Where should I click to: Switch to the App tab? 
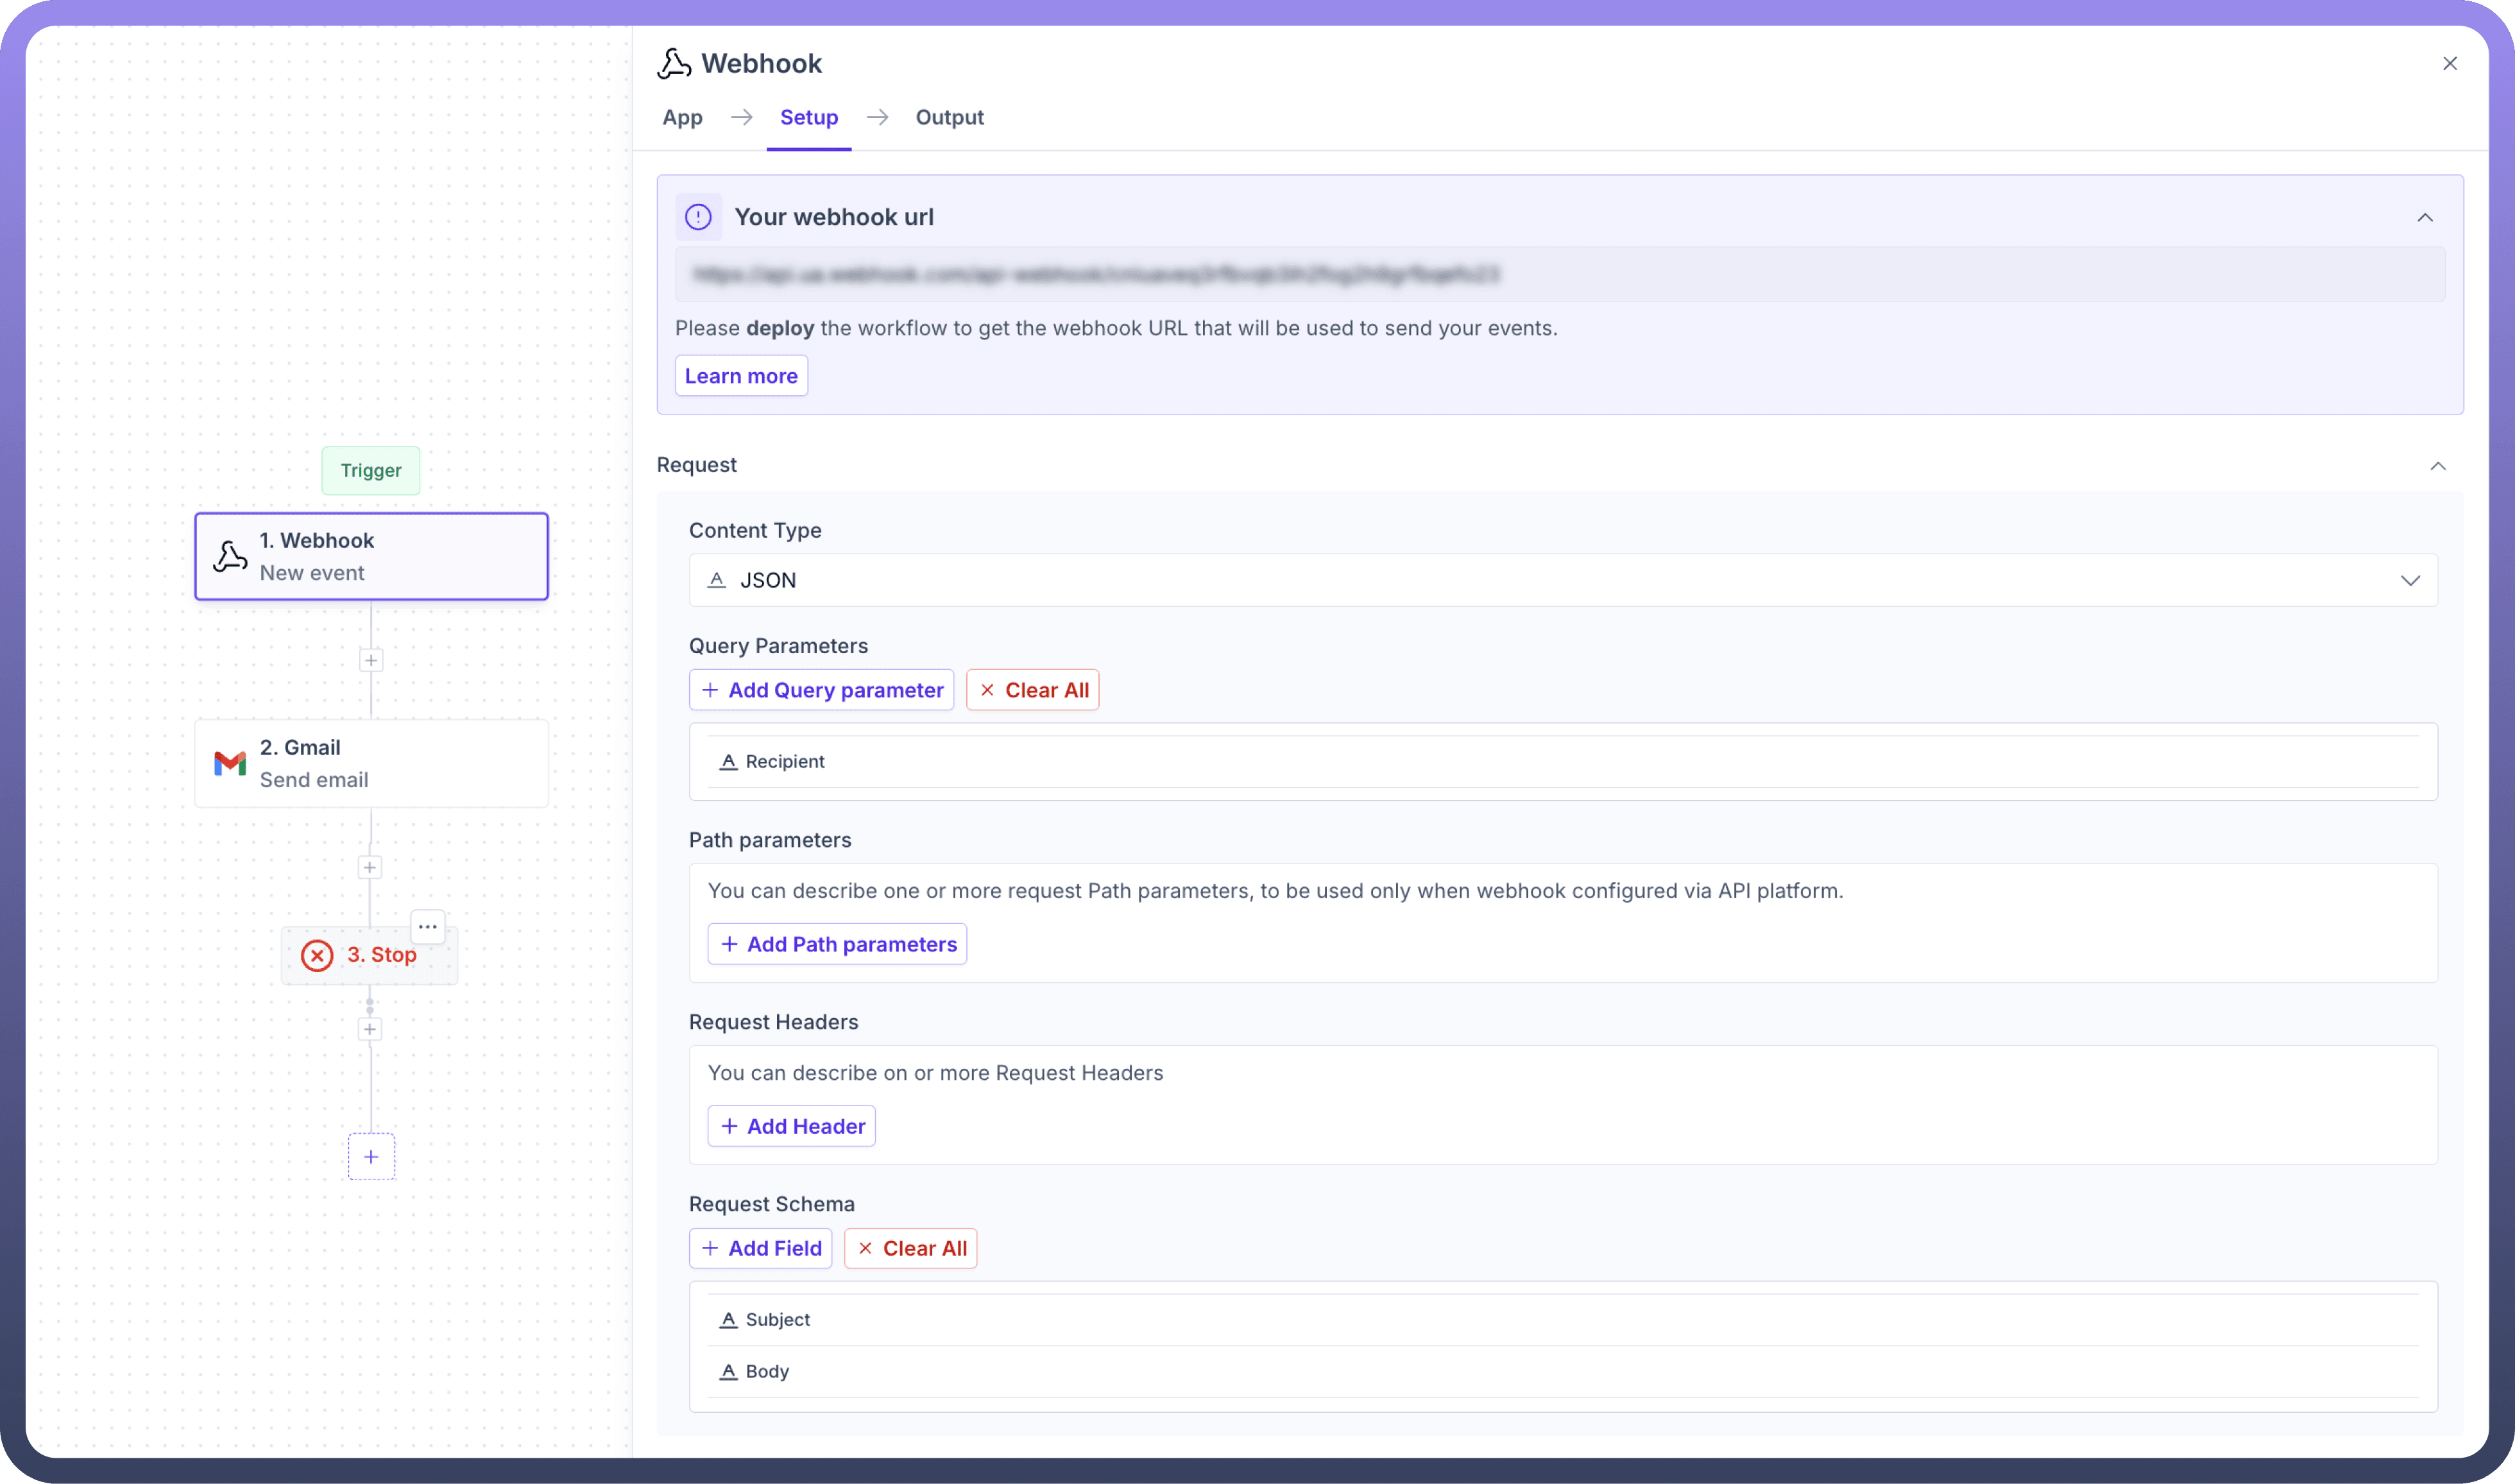(682, 118)
